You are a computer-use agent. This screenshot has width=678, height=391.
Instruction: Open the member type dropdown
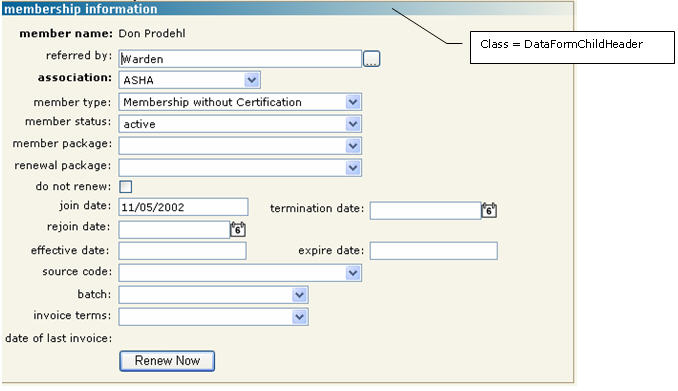240,102
